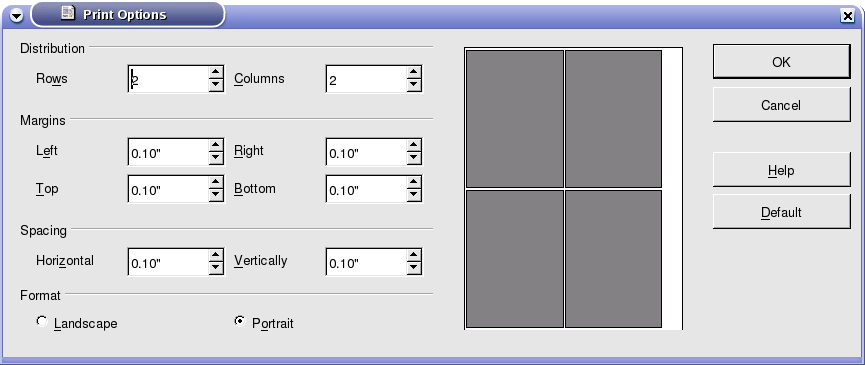Screen dimensions: 865x365
Task: Increase Horizontal spacing with up arrow
Action: [x=216, y=255]
